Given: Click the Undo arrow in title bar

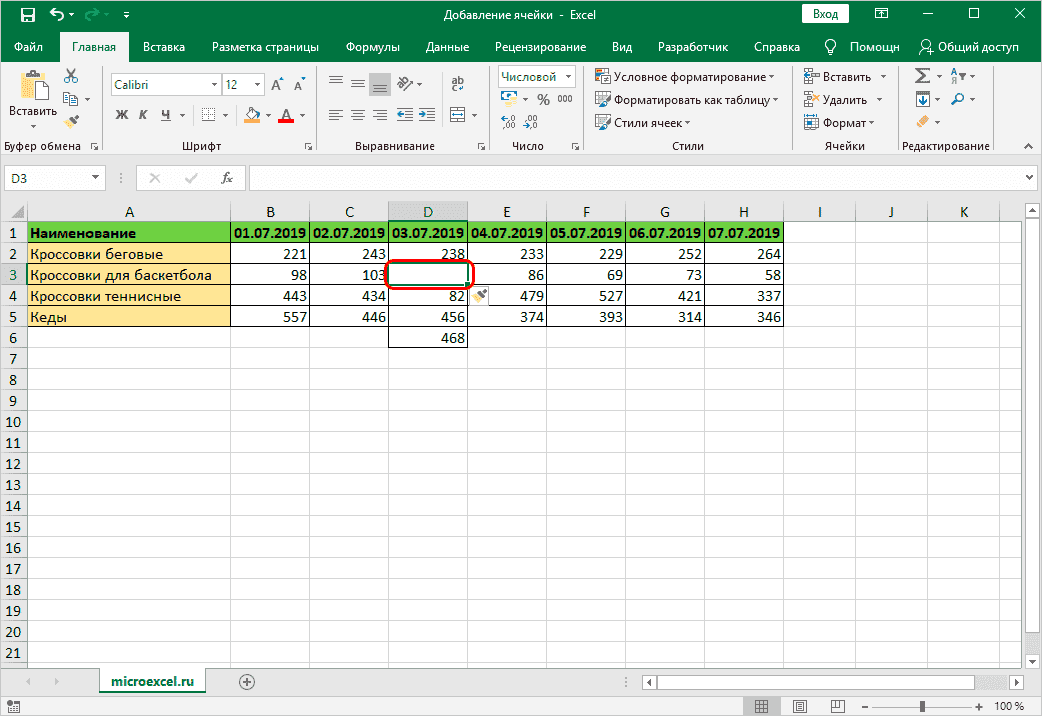Looking at the screenshot, I should pyautogui.click(x=58, y=15).
